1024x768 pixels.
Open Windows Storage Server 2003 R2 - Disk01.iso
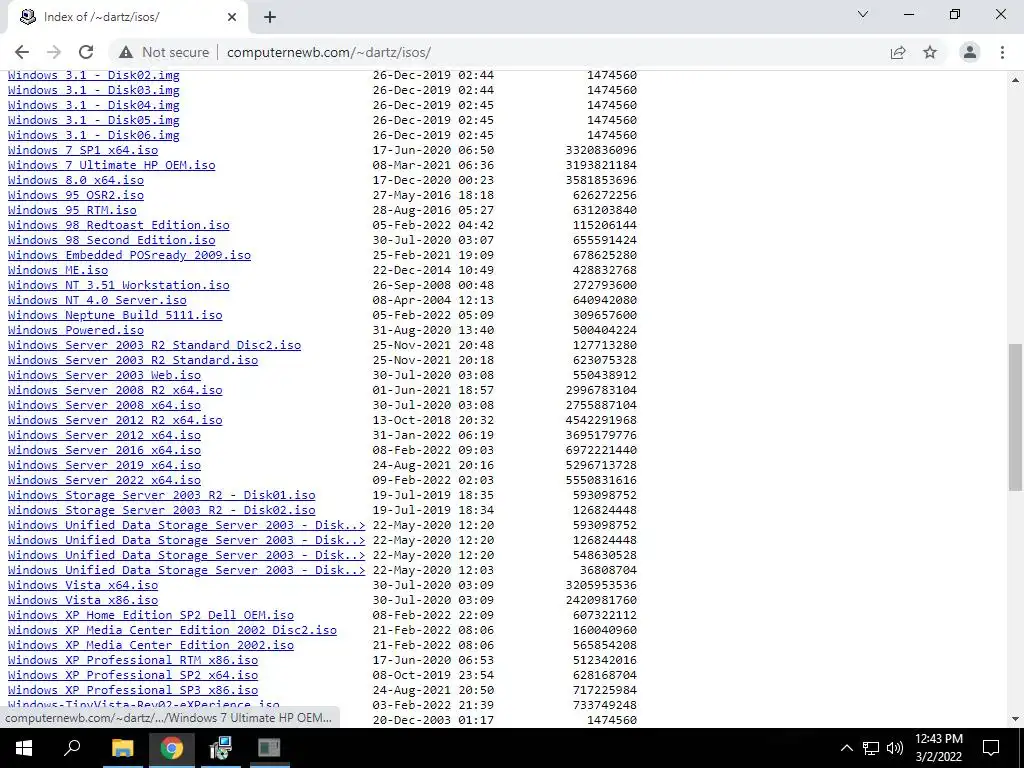pyautogui.click(x=161, y=496)
